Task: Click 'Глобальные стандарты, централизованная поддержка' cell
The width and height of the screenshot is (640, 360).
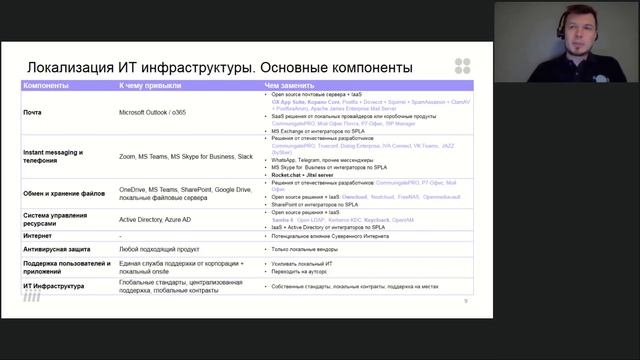Action: pyautogui.click(x=180, y=286)
